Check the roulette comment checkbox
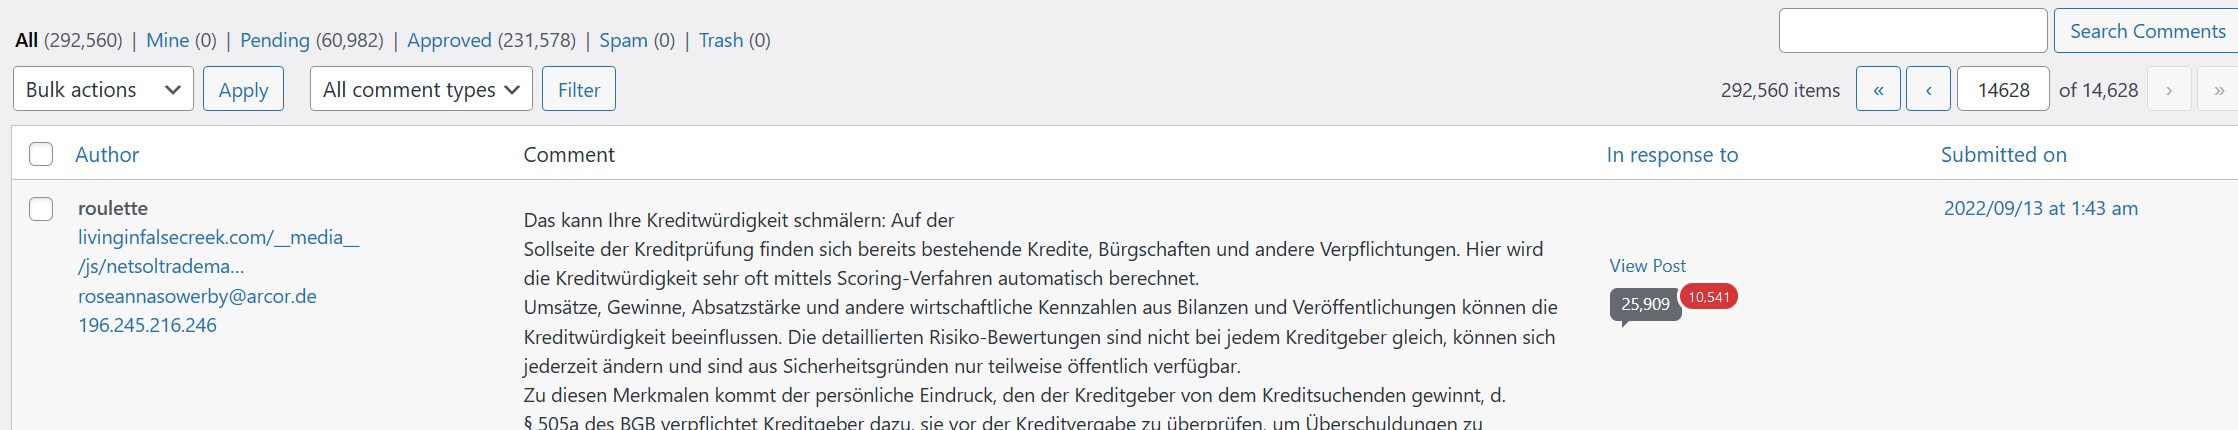2238x430 pixels. click(x=41, y=209)
